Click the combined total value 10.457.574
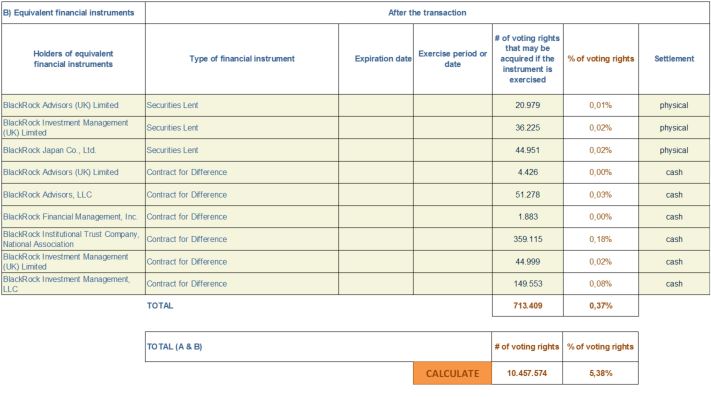Viewport: 711px width, 397px height. pyautogui.click(x=527, y=373)
